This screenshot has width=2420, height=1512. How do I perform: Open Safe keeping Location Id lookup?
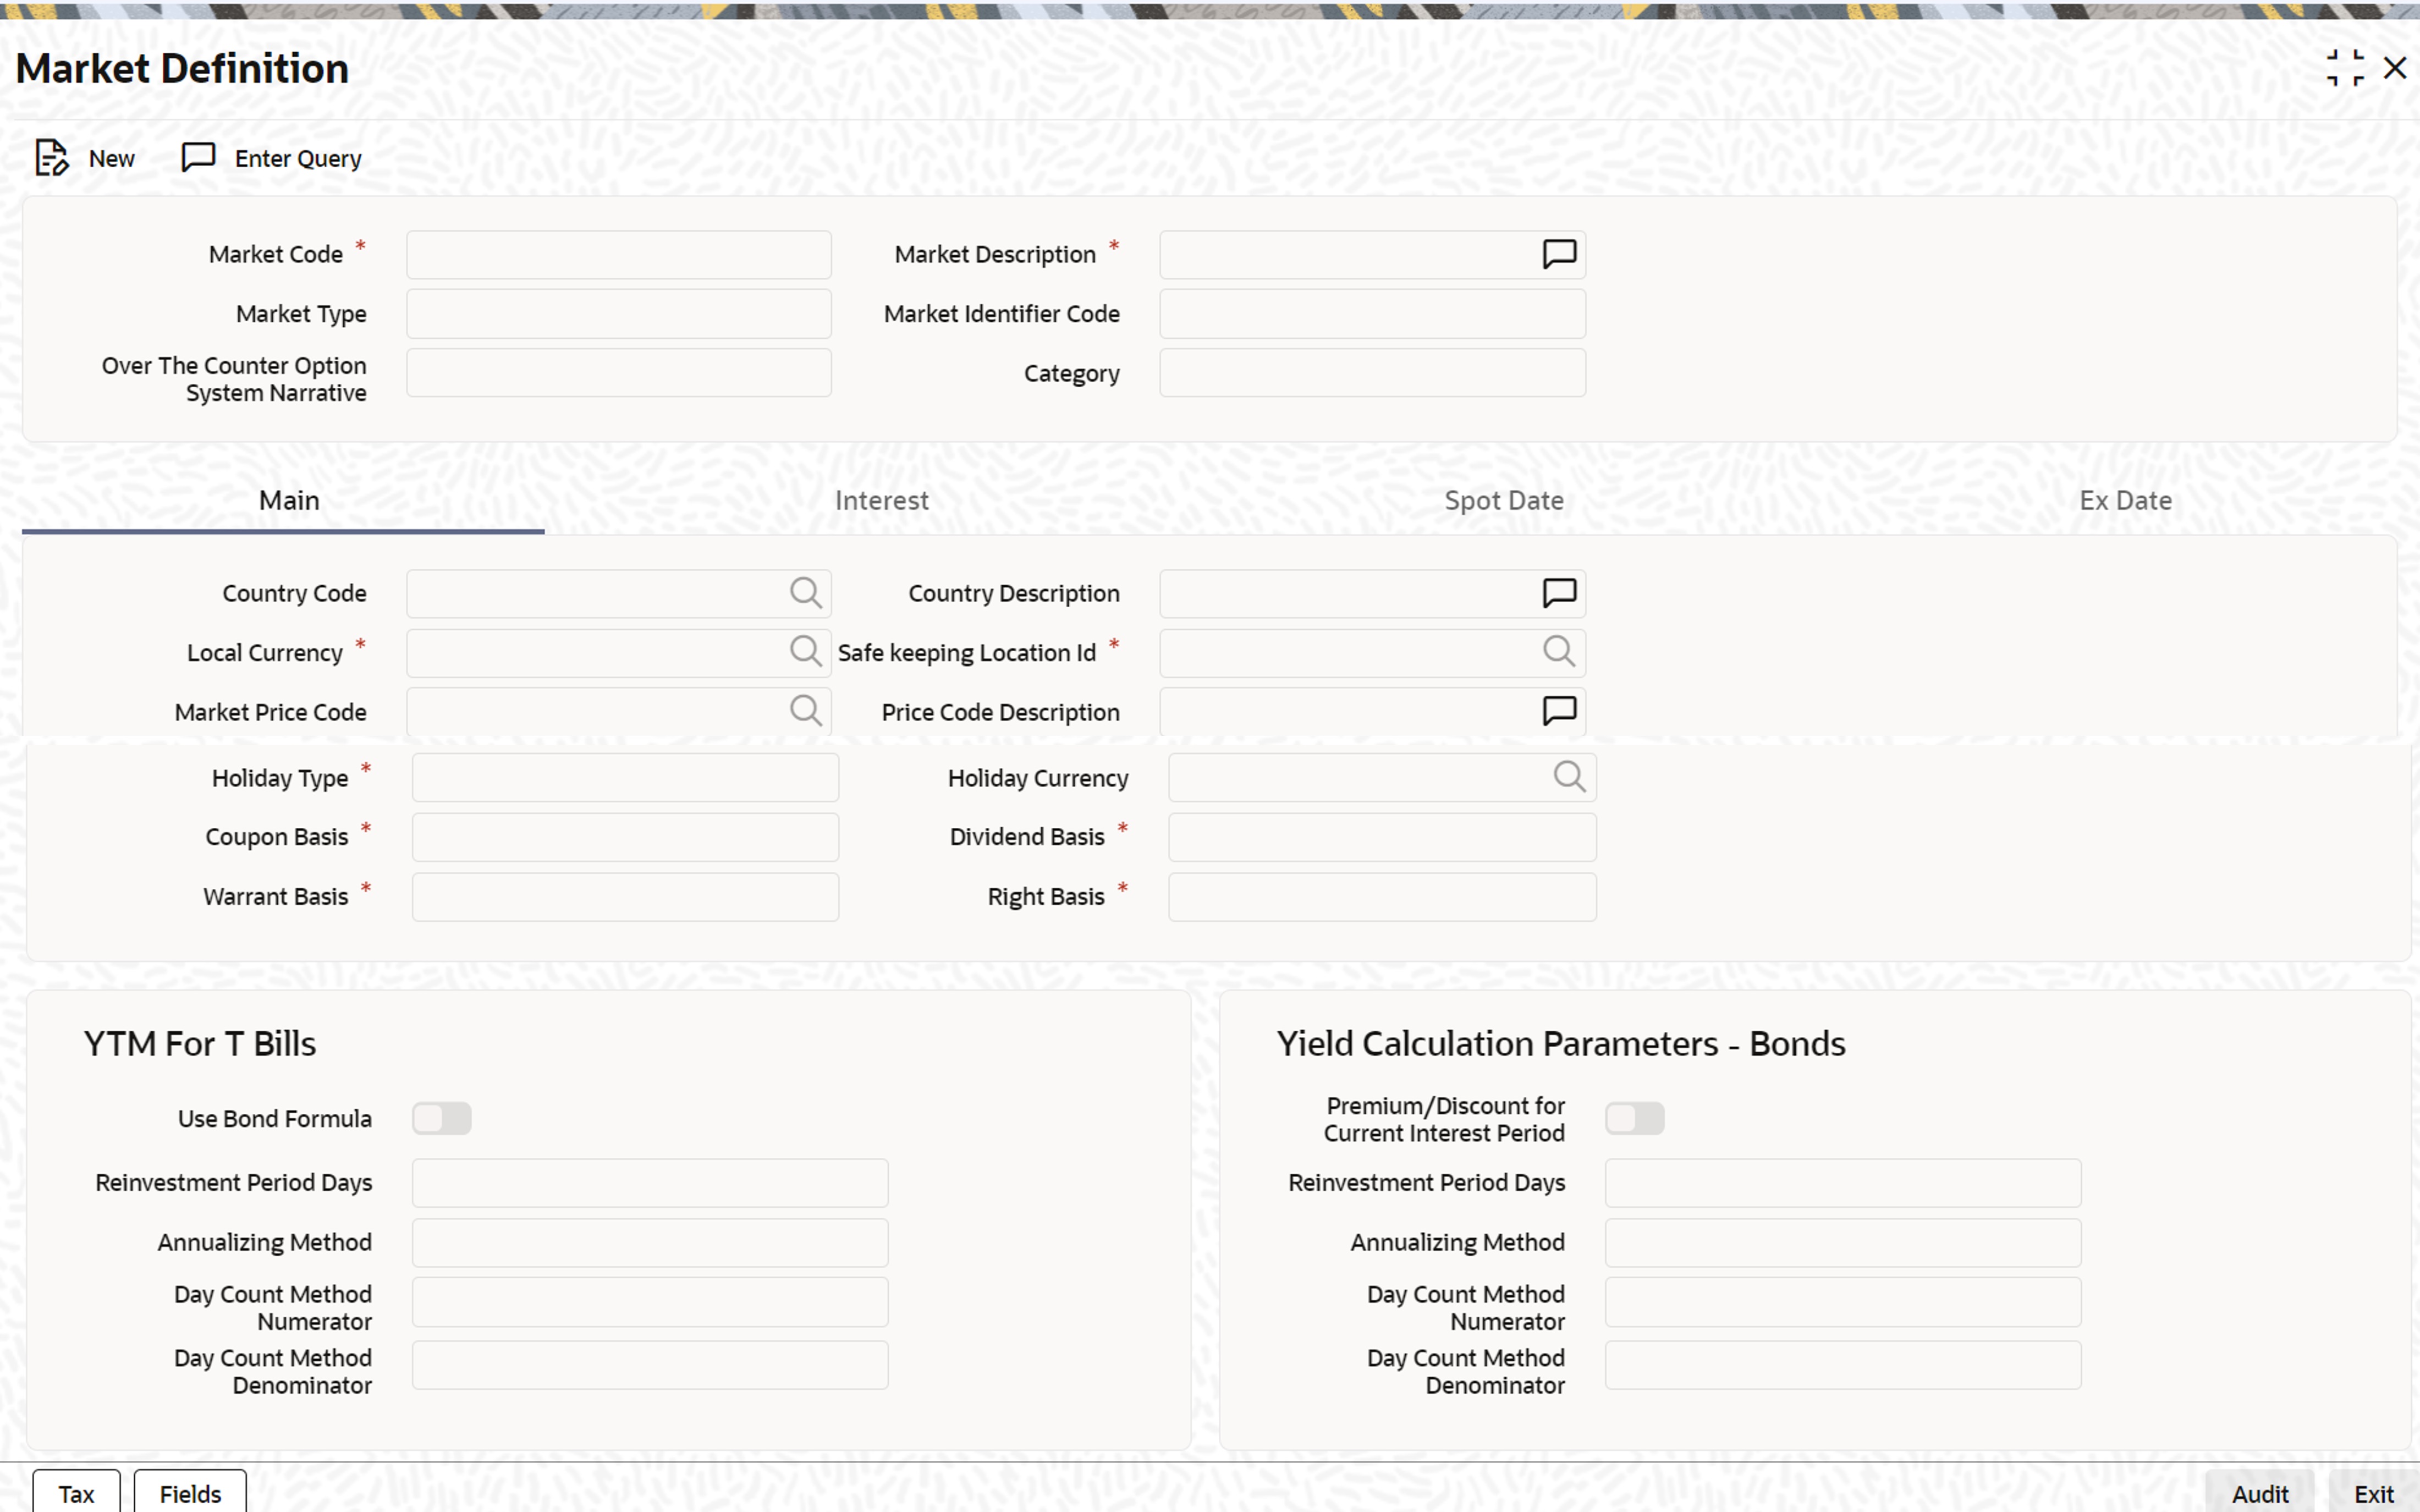(x=1558, y=652)
